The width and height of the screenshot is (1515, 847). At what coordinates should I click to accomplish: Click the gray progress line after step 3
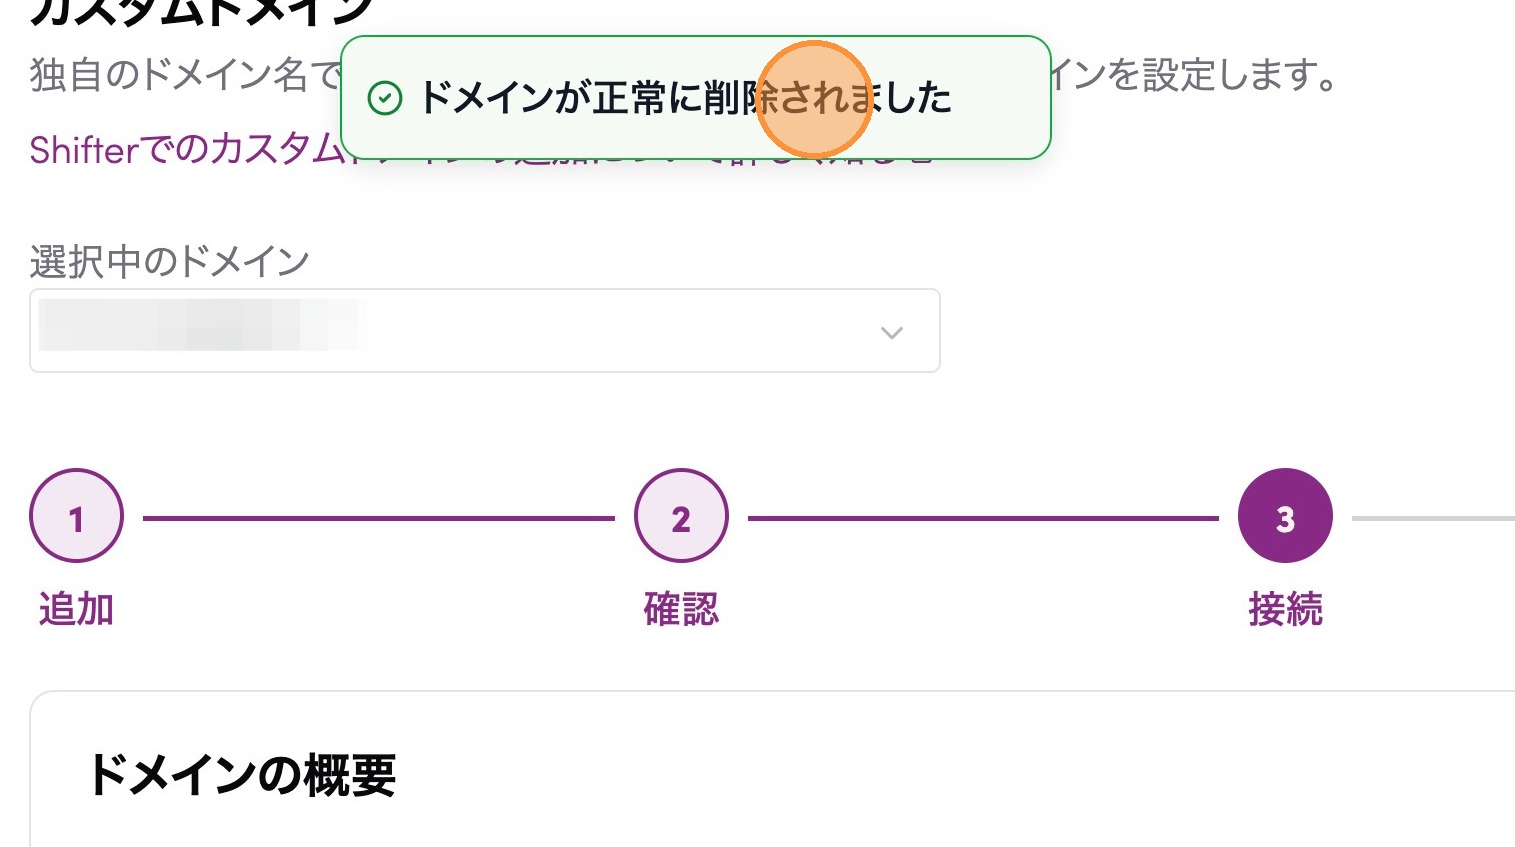click(x=1432, y=518)
